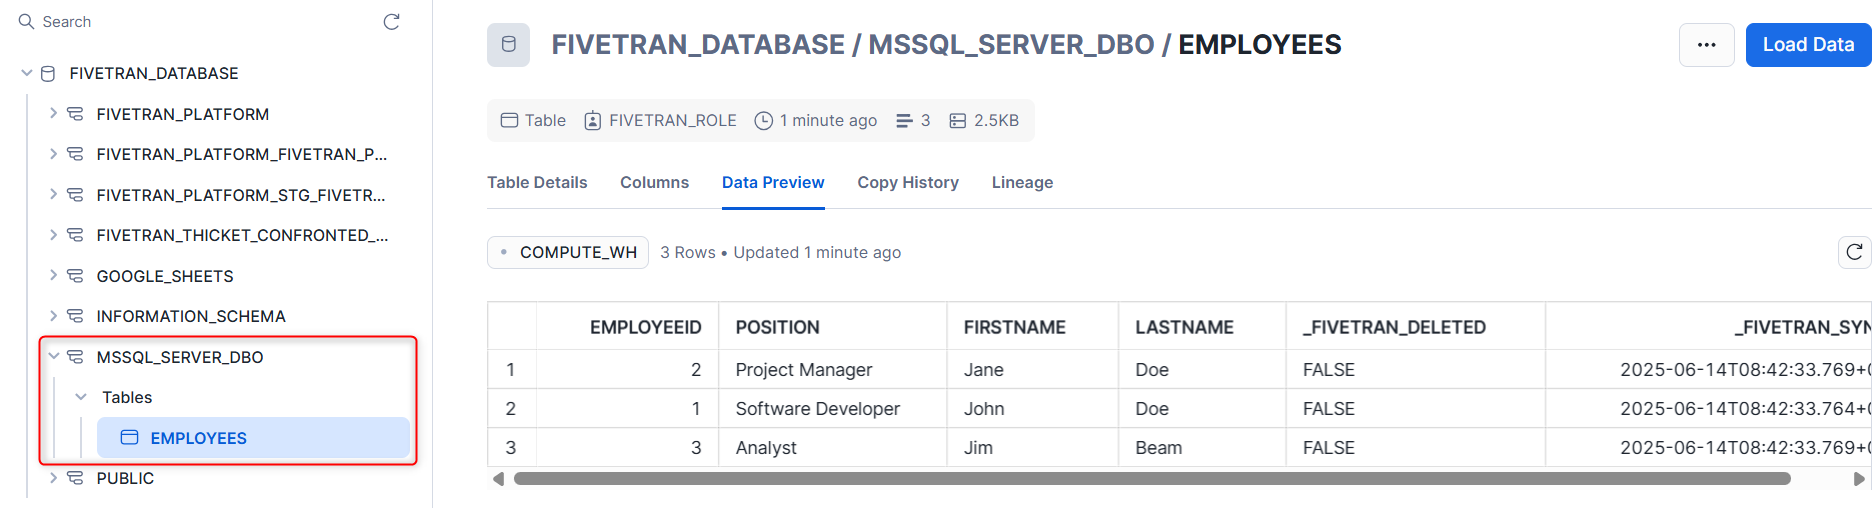Click the FIVETRAN_PLATFORM schema icon
1872x508 pixels.
(75, 114)
